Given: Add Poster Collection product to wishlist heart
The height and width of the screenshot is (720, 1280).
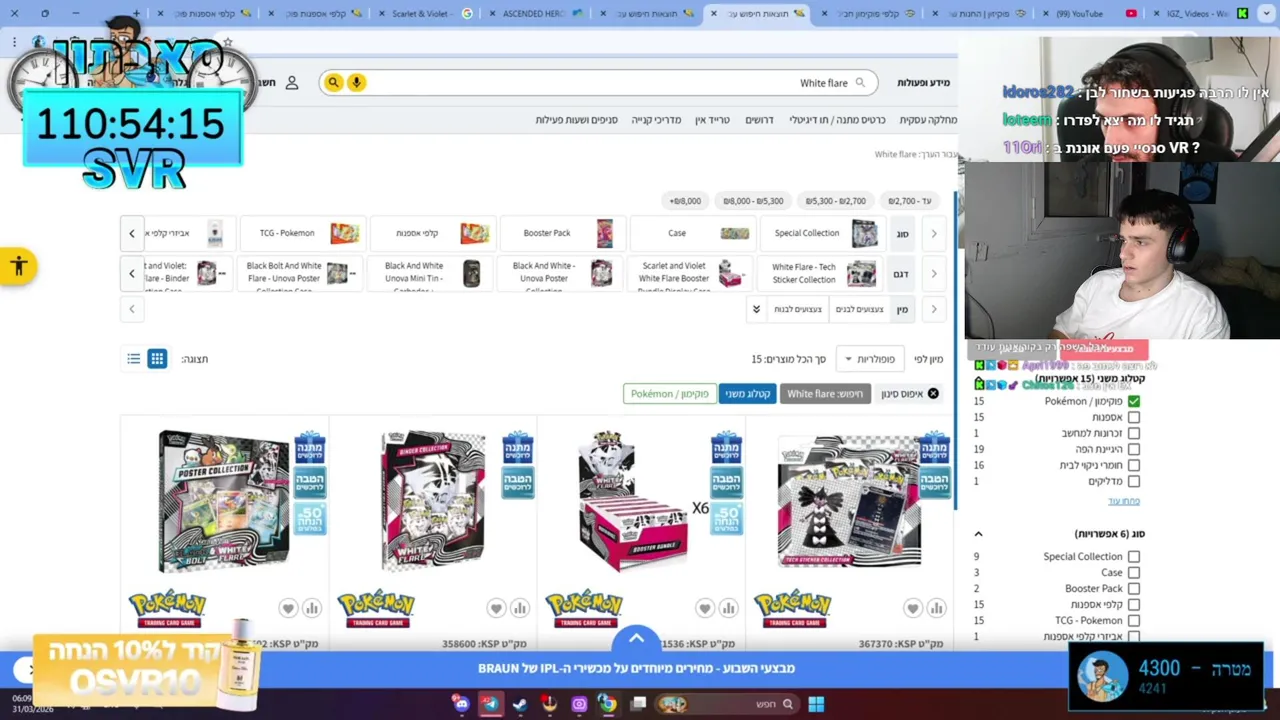Looking at the screenshot, I should [x=288, y=608].
